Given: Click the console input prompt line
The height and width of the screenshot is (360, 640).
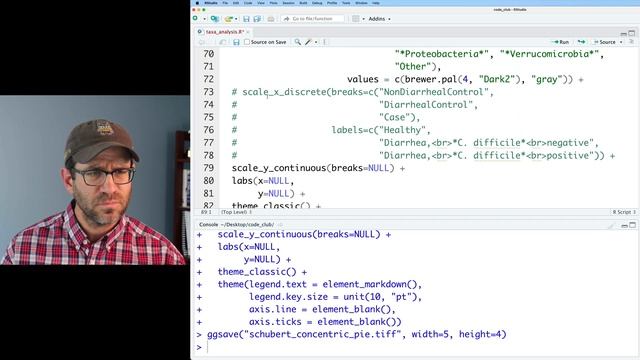Looking at the screenshot, I should coord(416,347).
